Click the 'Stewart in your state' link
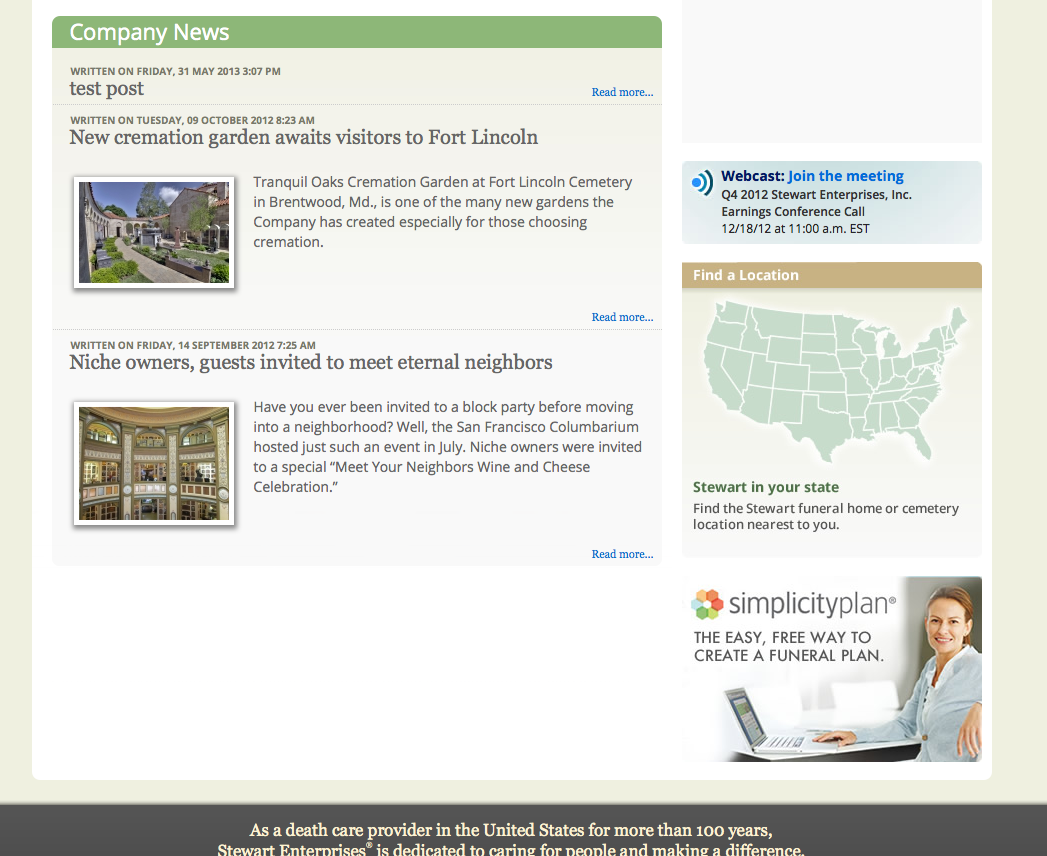This screenshot has width=1047, height=856. click(x=765, y=487)
